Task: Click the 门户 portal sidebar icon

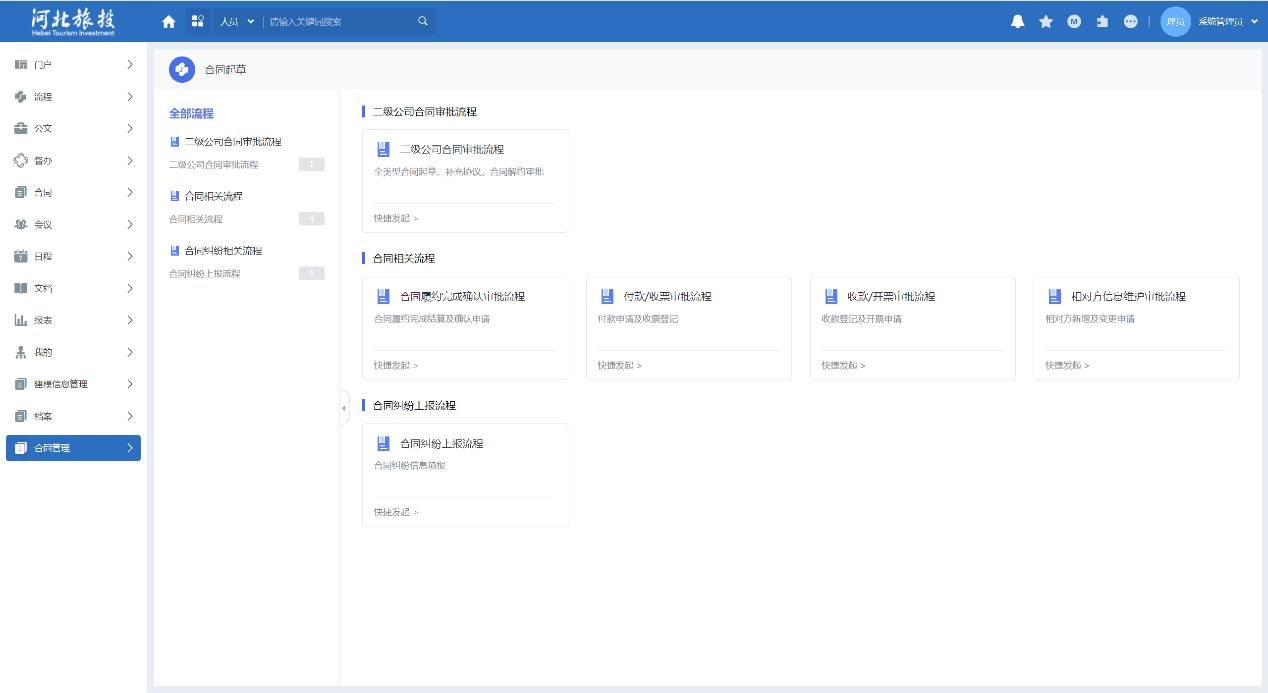Action: (x=21, y=65)
